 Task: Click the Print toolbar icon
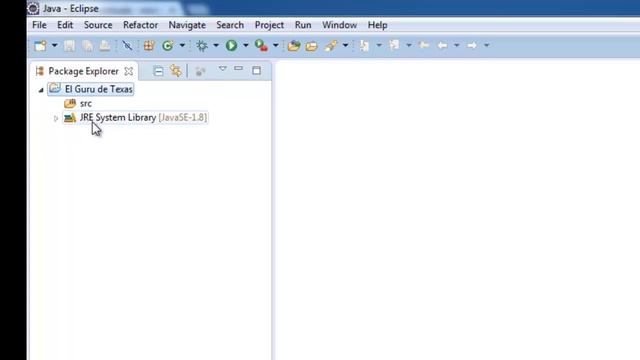[105, 46]
